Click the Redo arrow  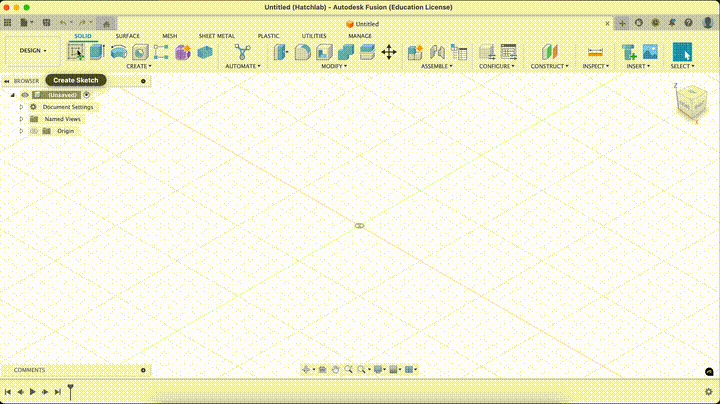pyautogui.click(x=82, y=22)
